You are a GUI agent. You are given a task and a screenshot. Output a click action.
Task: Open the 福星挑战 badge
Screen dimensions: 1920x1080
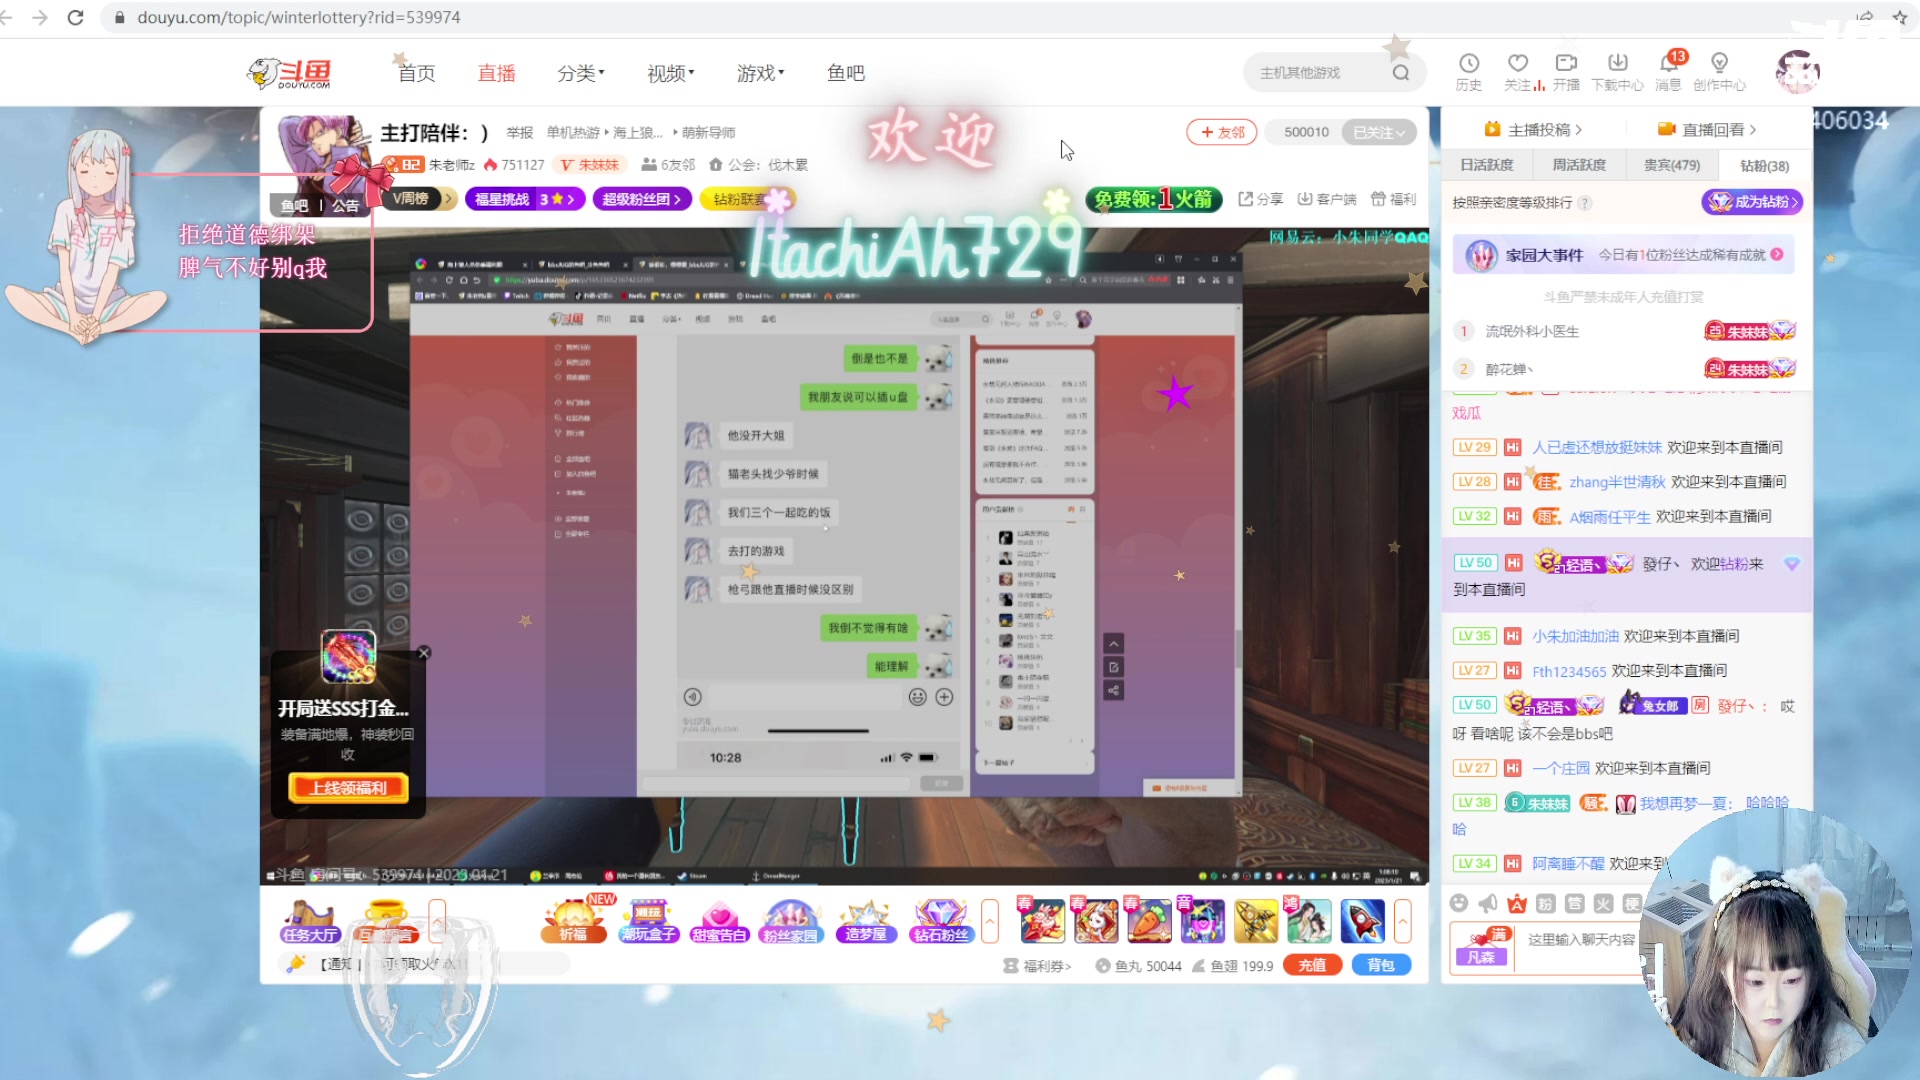point(524,199)
